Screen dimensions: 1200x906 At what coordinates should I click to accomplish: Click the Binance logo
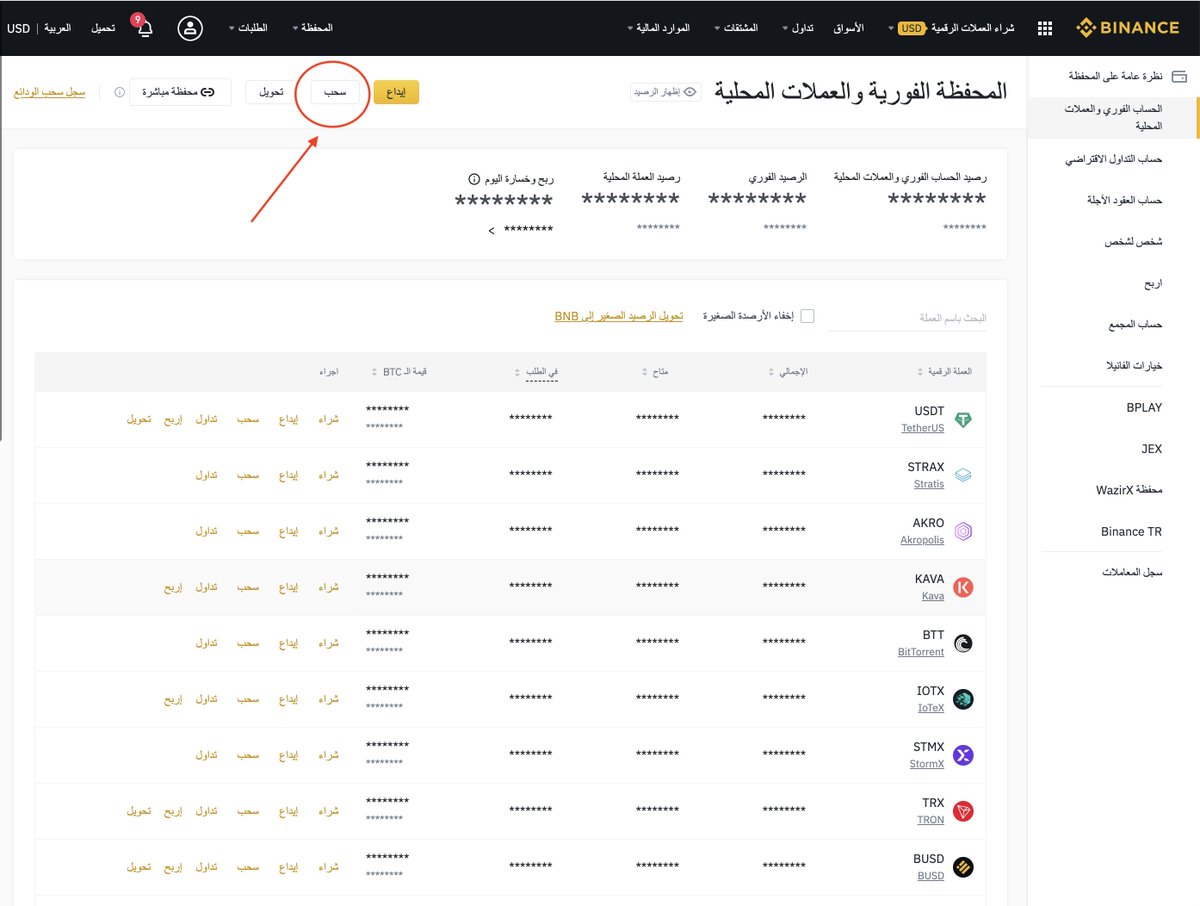point(1127,28)
